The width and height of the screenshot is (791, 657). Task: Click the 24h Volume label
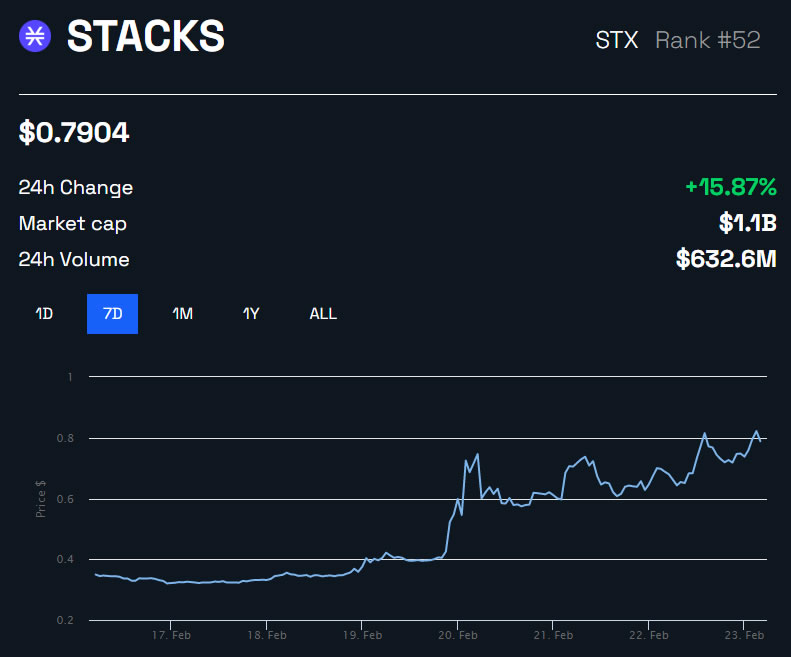click(74, 259)
